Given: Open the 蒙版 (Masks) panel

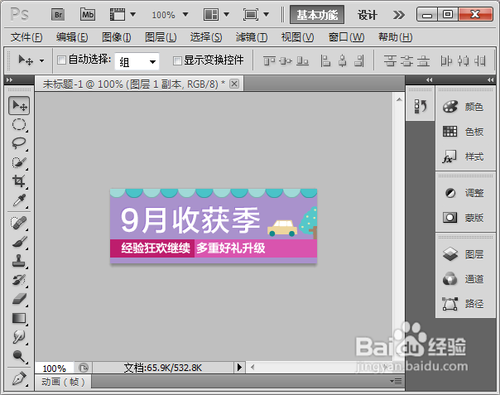Looking at the screenshot, I should (x=464, y=218).
